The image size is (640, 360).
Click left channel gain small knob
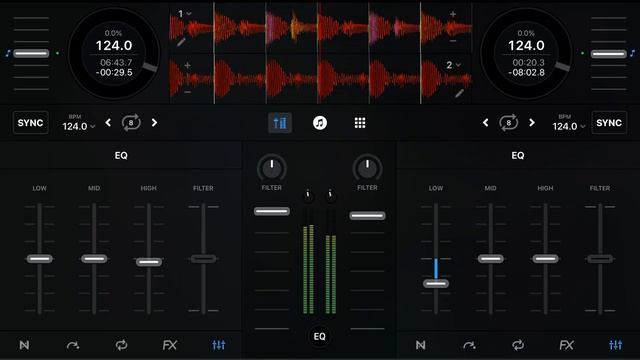(309, 196)
